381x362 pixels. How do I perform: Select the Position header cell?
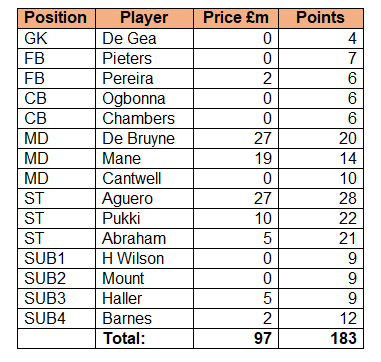(56, 18)
